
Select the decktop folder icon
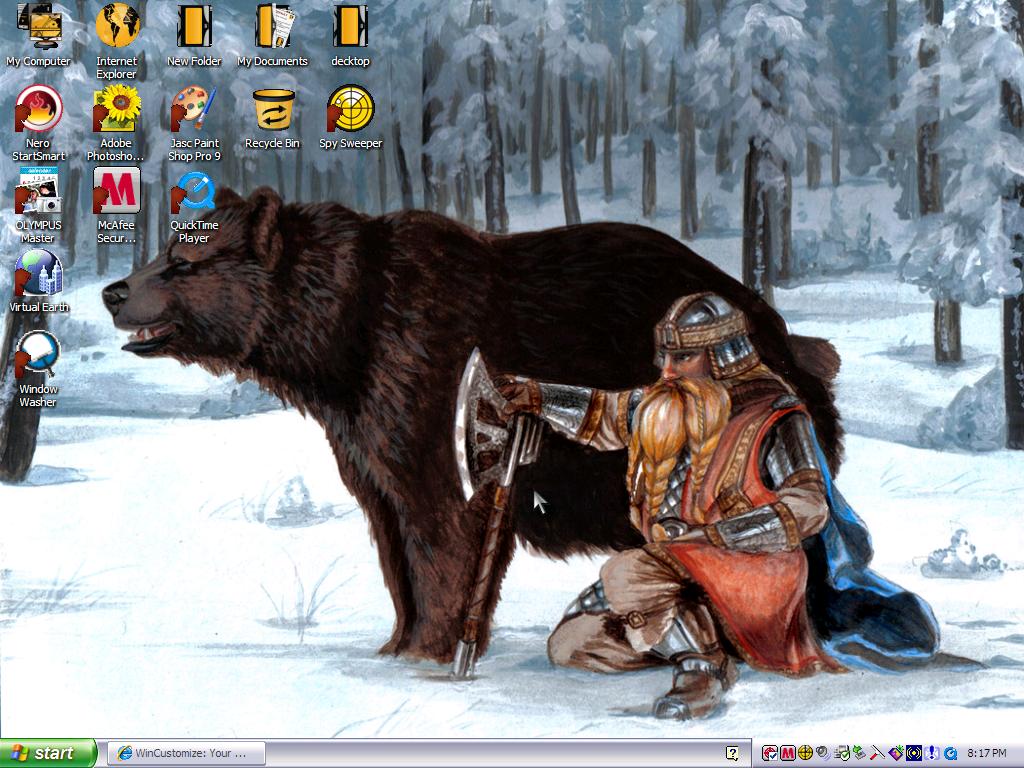click(x=350, y=35)
